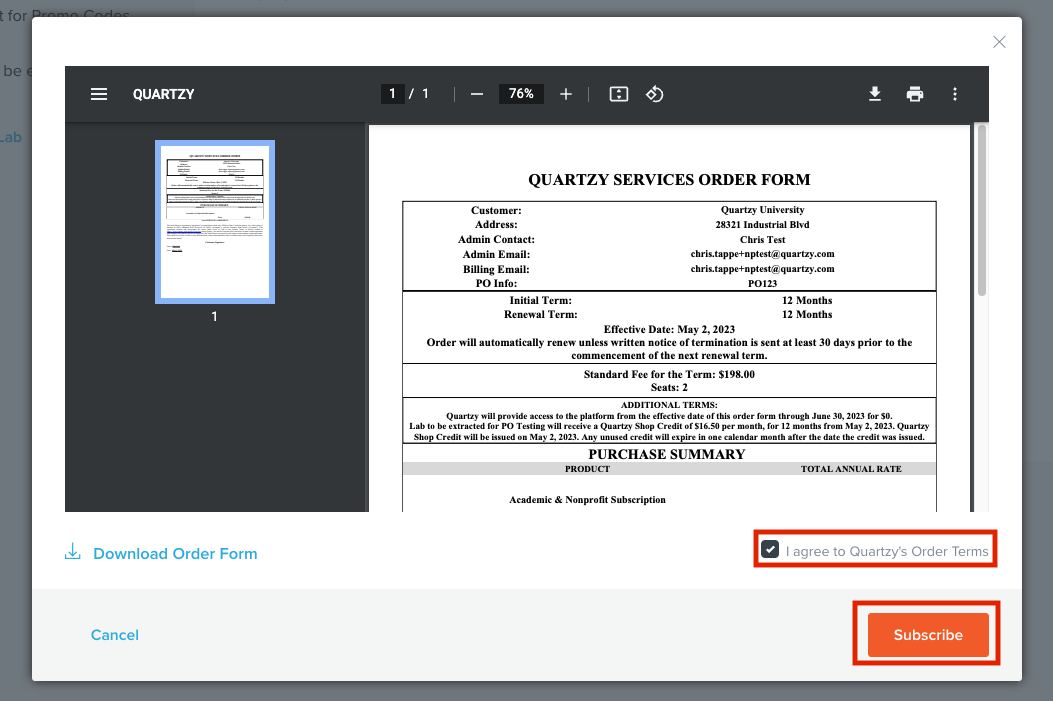Click the QUARTZY document title
The width and height of the screenshot is (1053, 701).
(163, 94)
